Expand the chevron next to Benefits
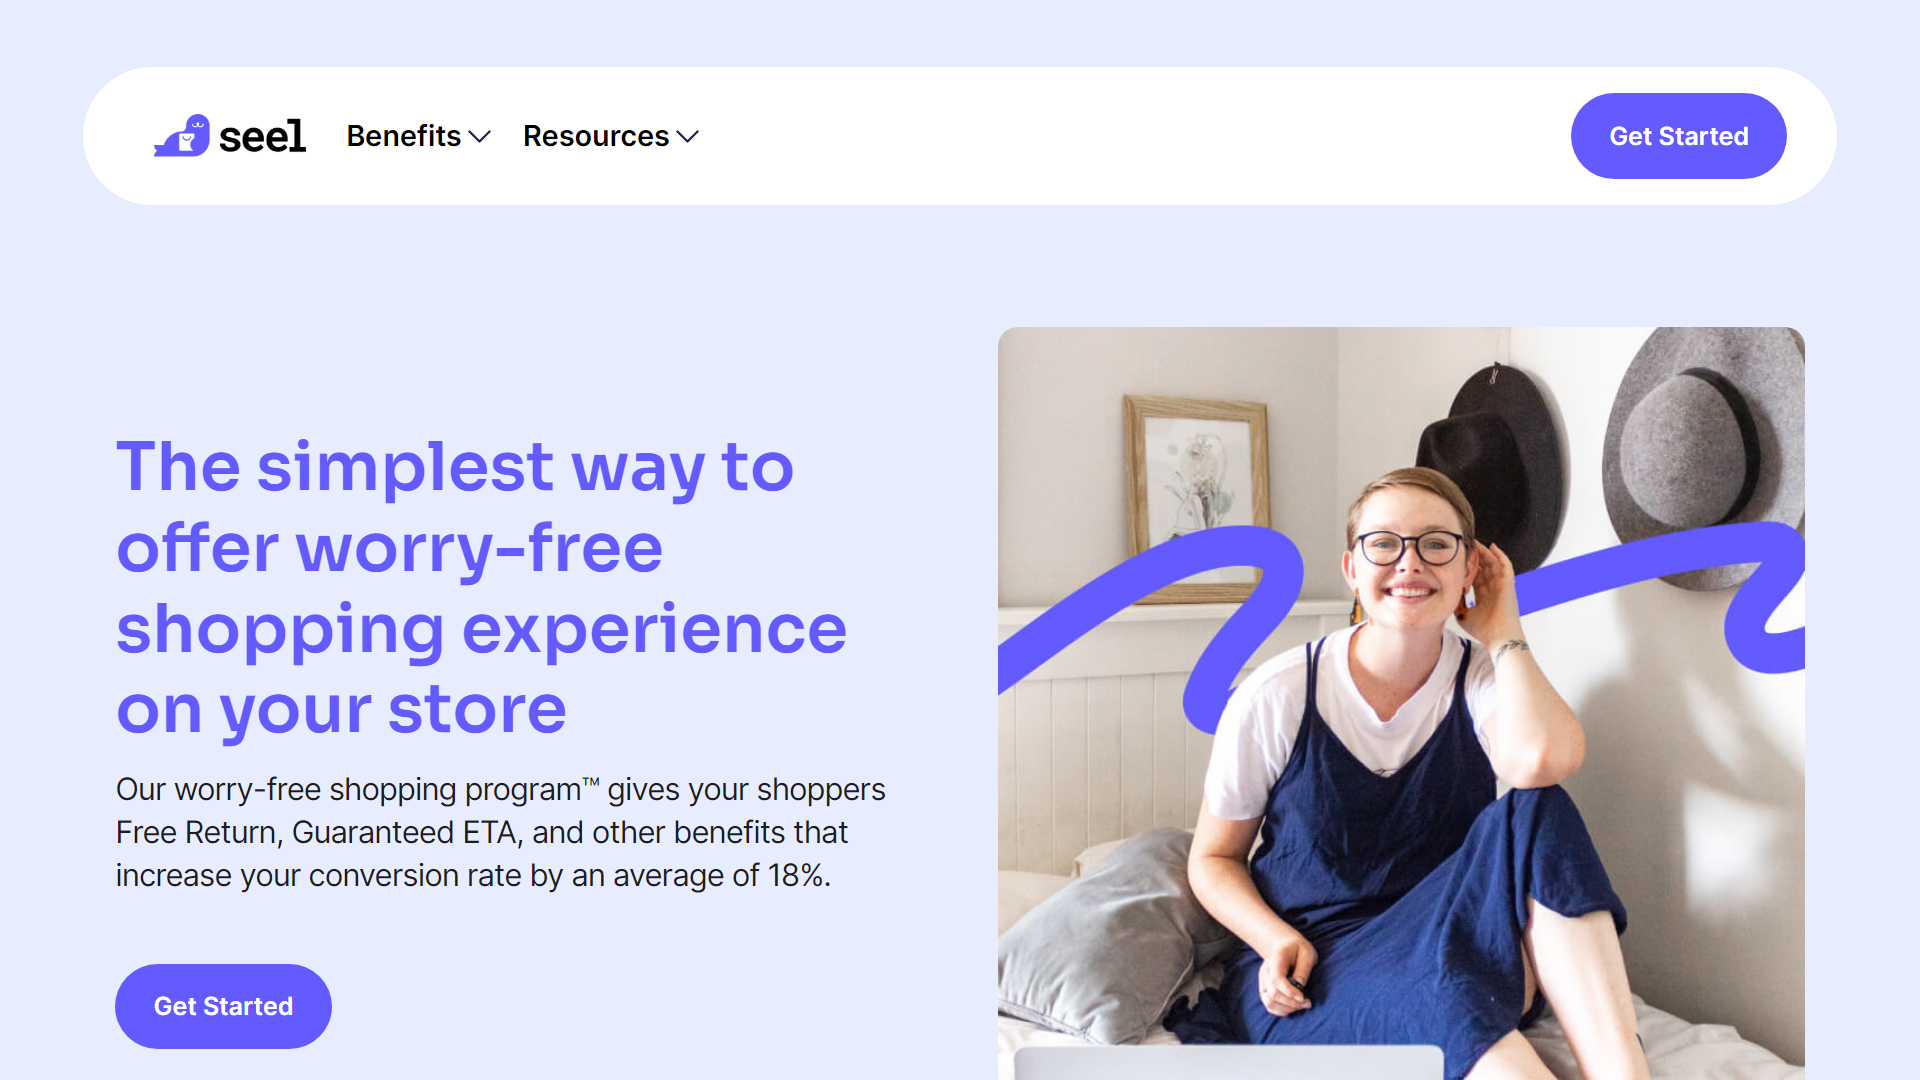The width and height of the screenshot is (1920, 1080). pyautogui.click(x=480, y=137)
